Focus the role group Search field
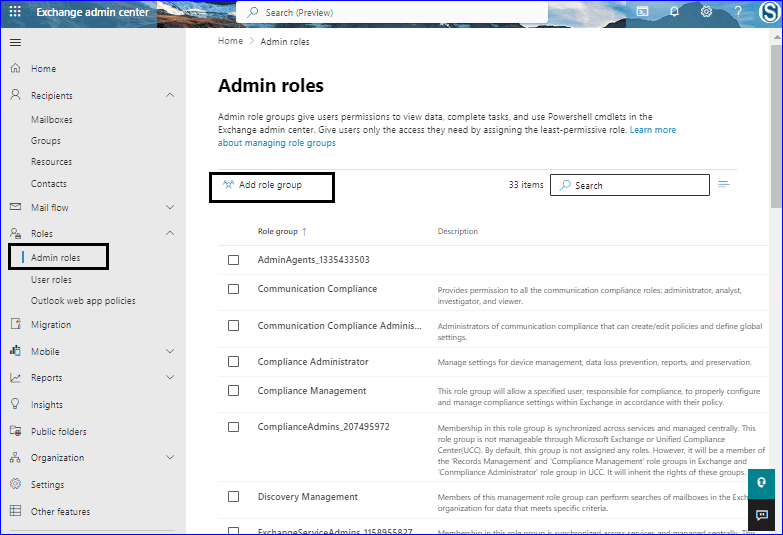 (x=630, y=185)
